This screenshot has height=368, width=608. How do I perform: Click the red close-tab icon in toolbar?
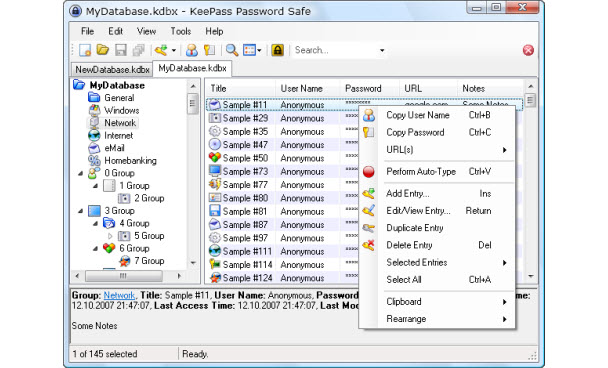tap(528, 50)
